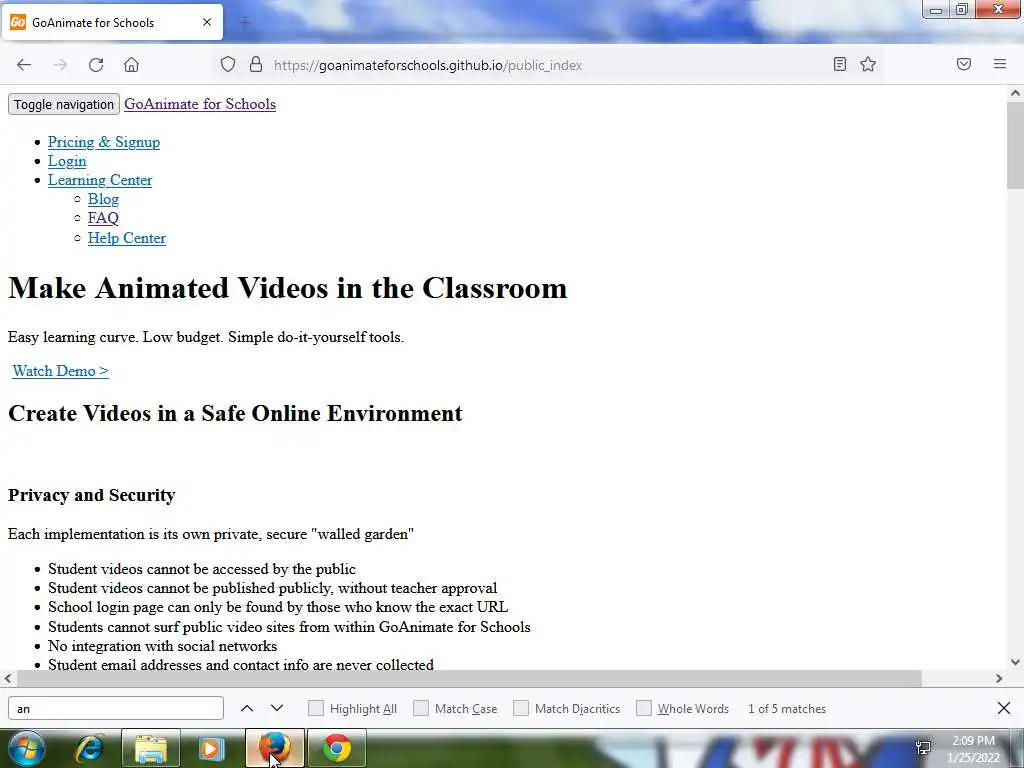Viewport: 1024px width, 768px height.
Task: Switch to Firefox in taskbar
Action: [x=275, y=748]
